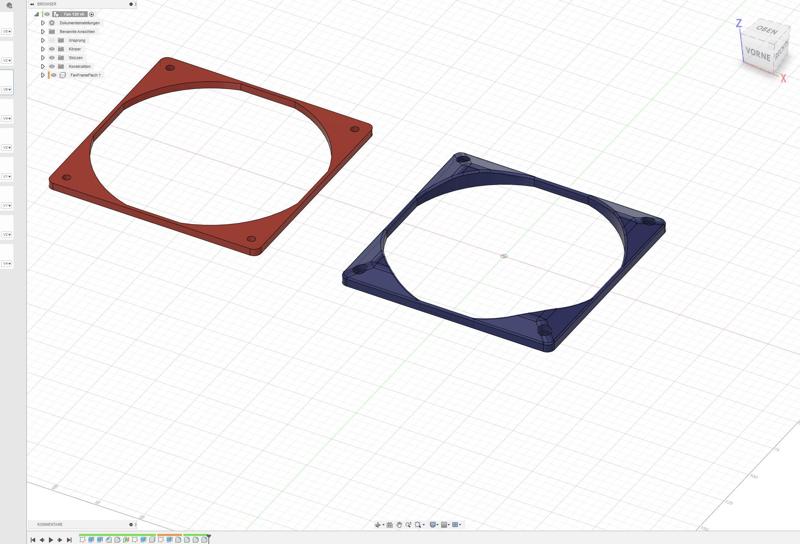The width and height of the screenshot is (800, 544).
Task: Click the VORNE face of the ViewCube
Action: [758, 53]
